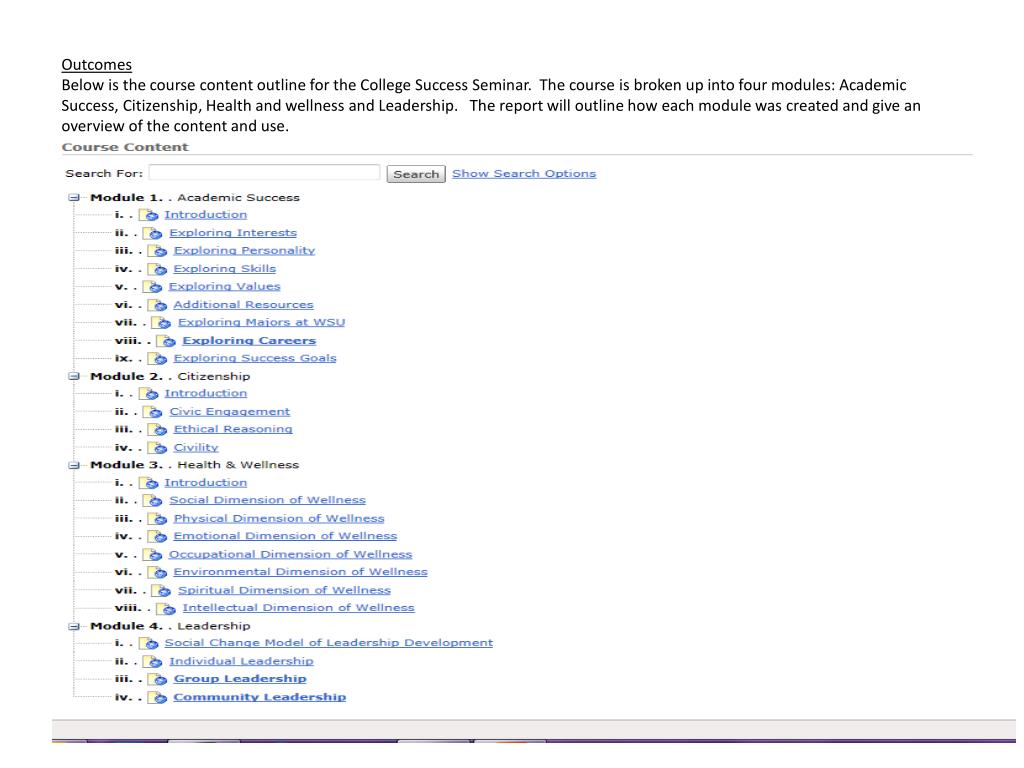Open the Ethical Reasoning link
Image resolution: width=1024 pixels, height=768 pixels.
click(233, 430)
